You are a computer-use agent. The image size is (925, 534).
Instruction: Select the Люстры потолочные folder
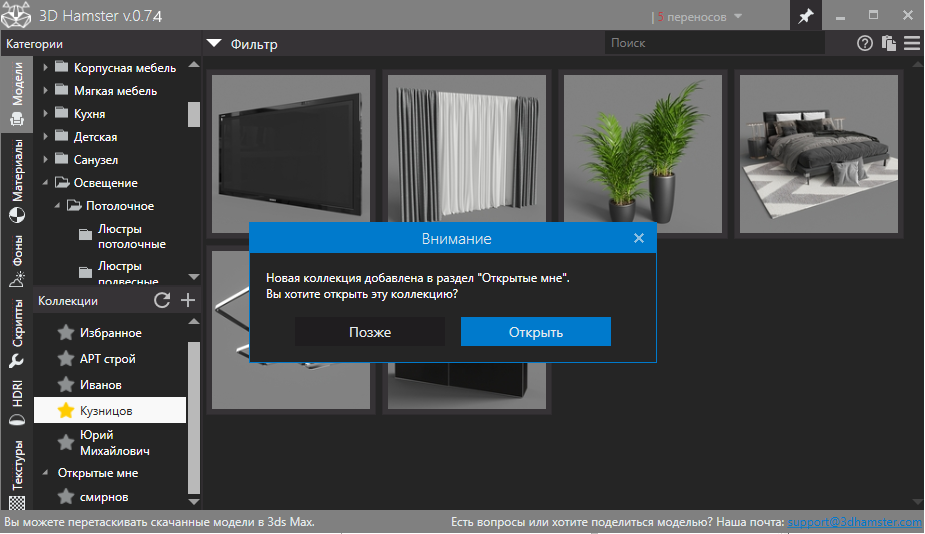132,236
